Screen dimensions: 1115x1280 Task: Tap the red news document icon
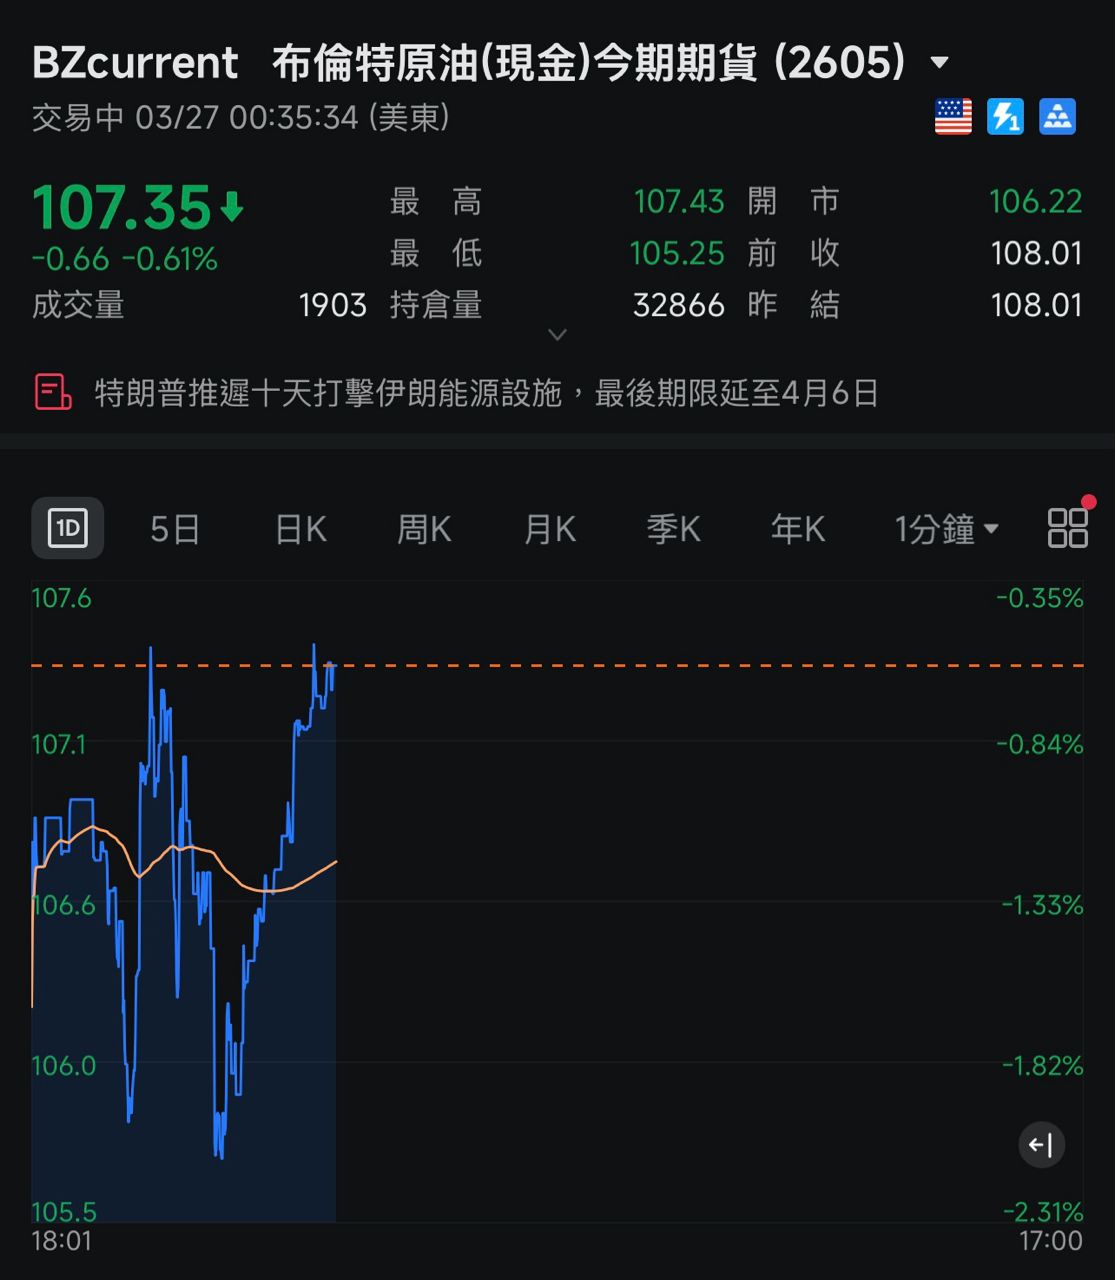pos(53,392)
